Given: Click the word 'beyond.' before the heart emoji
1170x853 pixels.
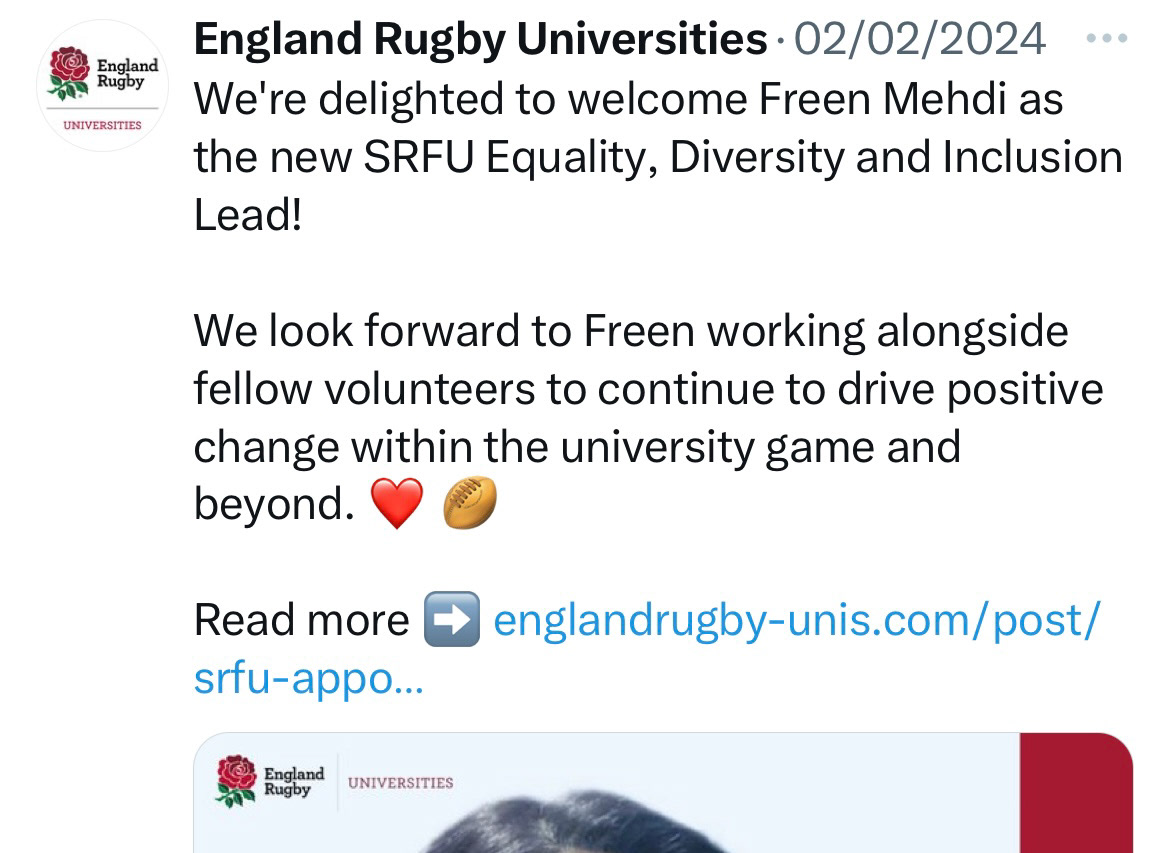Looking at the screenshot, I should click(x=274, y=504).
